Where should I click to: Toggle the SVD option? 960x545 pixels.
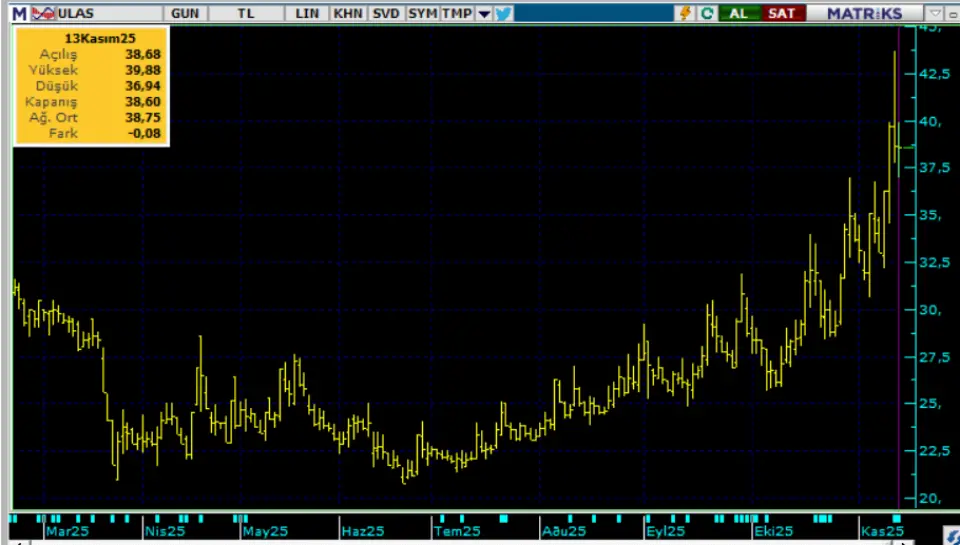click(x=385, y=13)
